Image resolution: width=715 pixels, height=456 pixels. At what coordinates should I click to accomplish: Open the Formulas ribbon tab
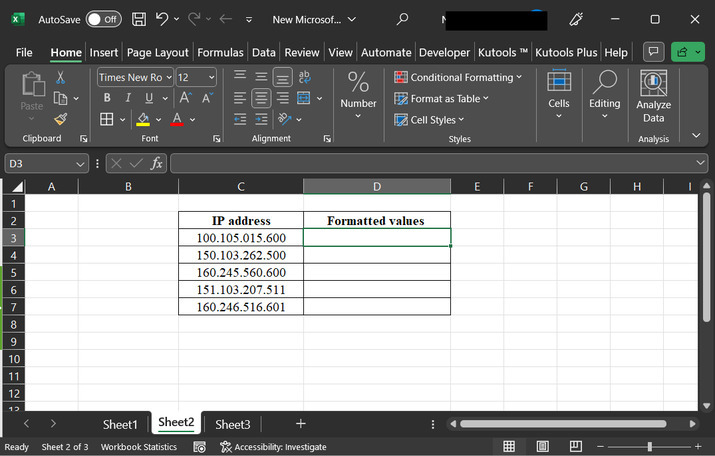220,52
